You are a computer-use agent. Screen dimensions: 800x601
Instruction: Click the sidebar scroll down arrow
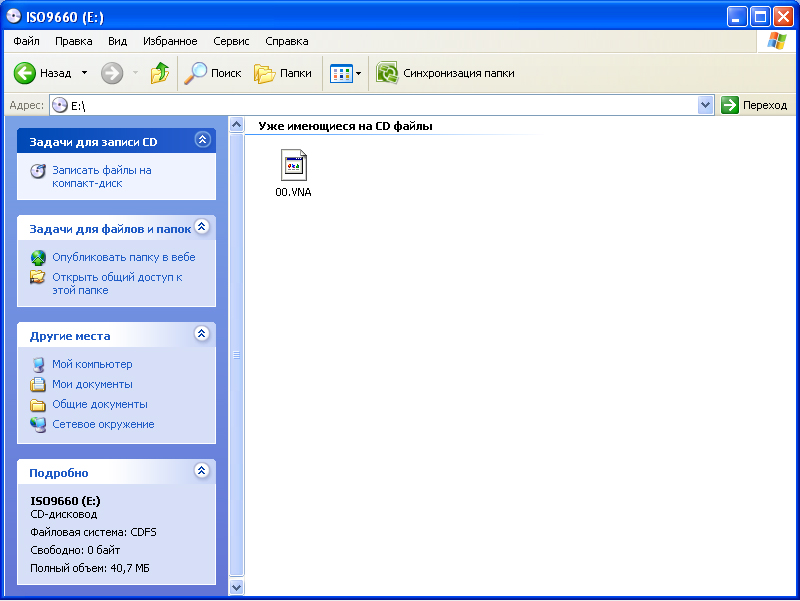(x=237, y=588)
